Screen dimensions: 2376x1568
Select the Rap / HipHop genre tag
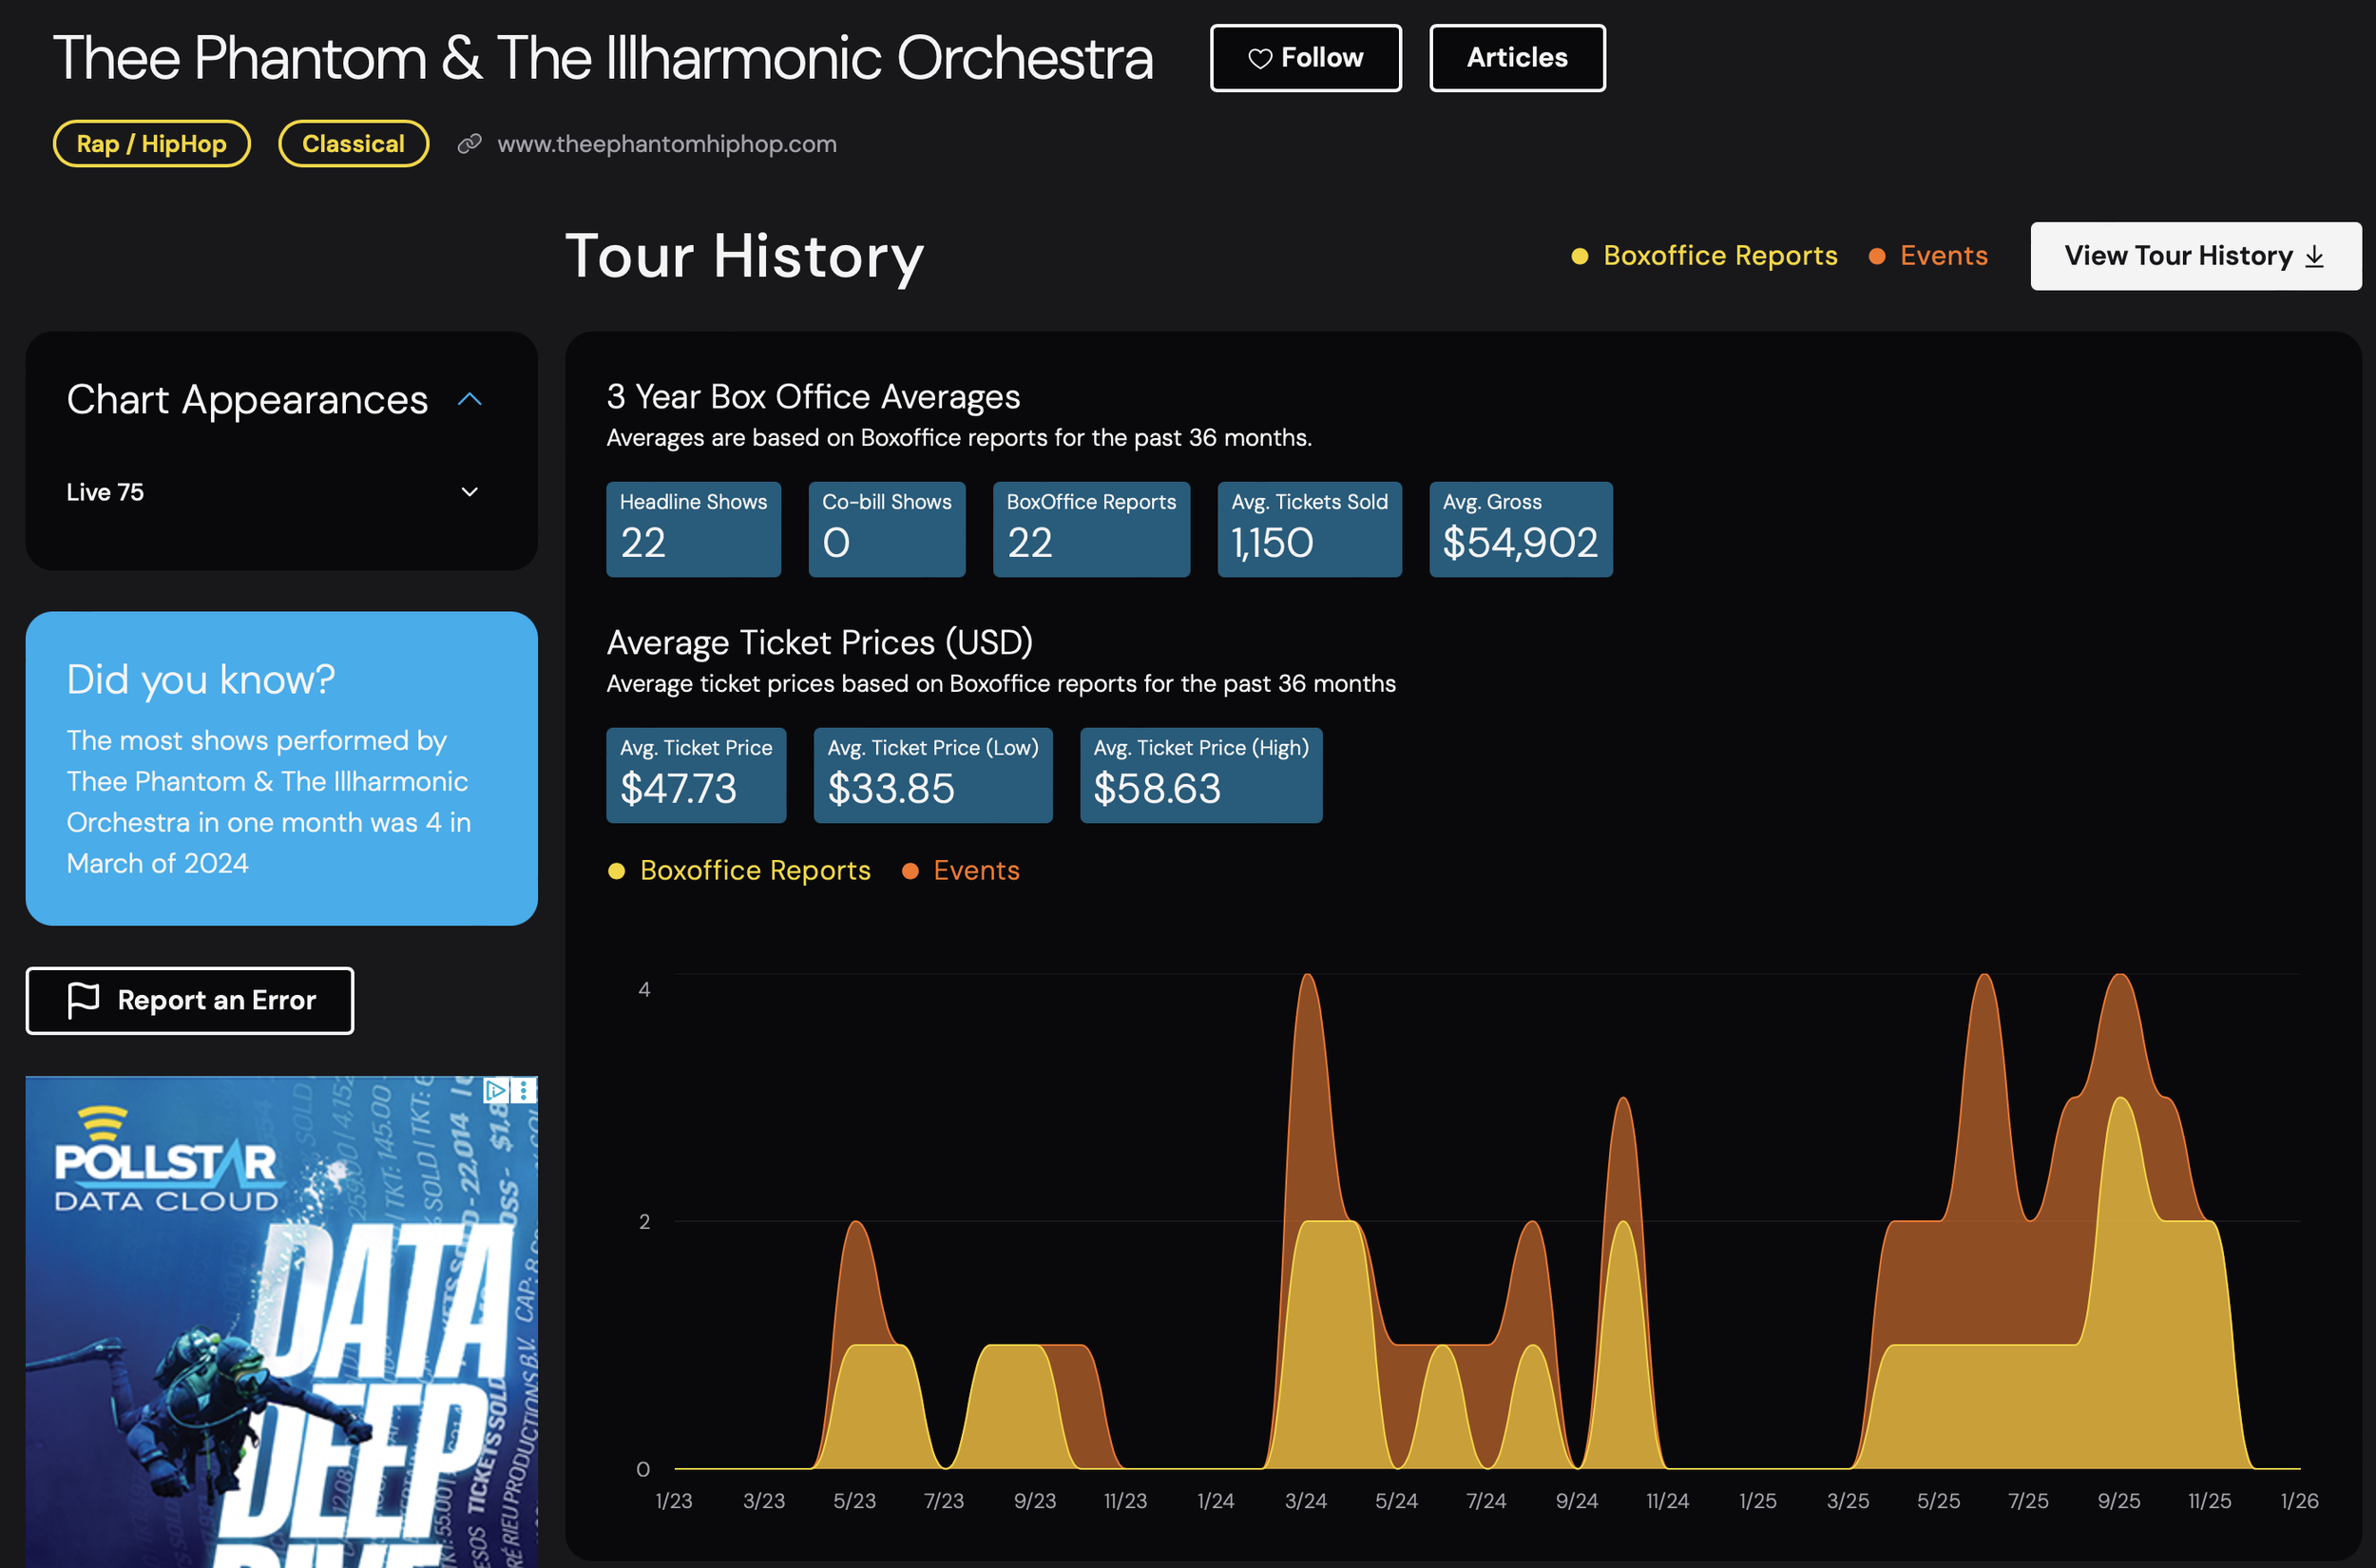point(151,144)
